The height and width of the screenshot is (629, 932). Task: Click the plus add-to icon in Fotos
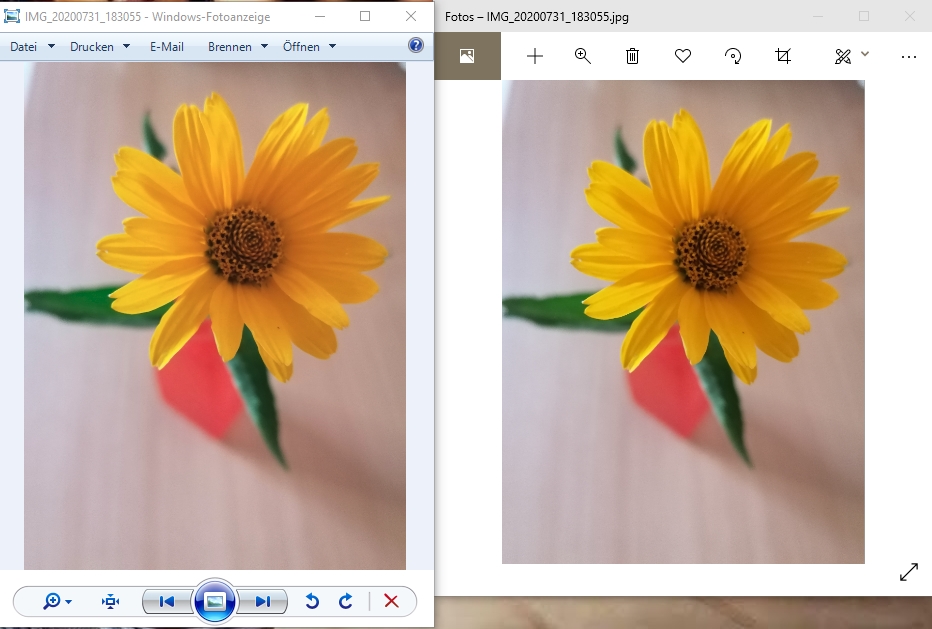[x=535, y=56]
